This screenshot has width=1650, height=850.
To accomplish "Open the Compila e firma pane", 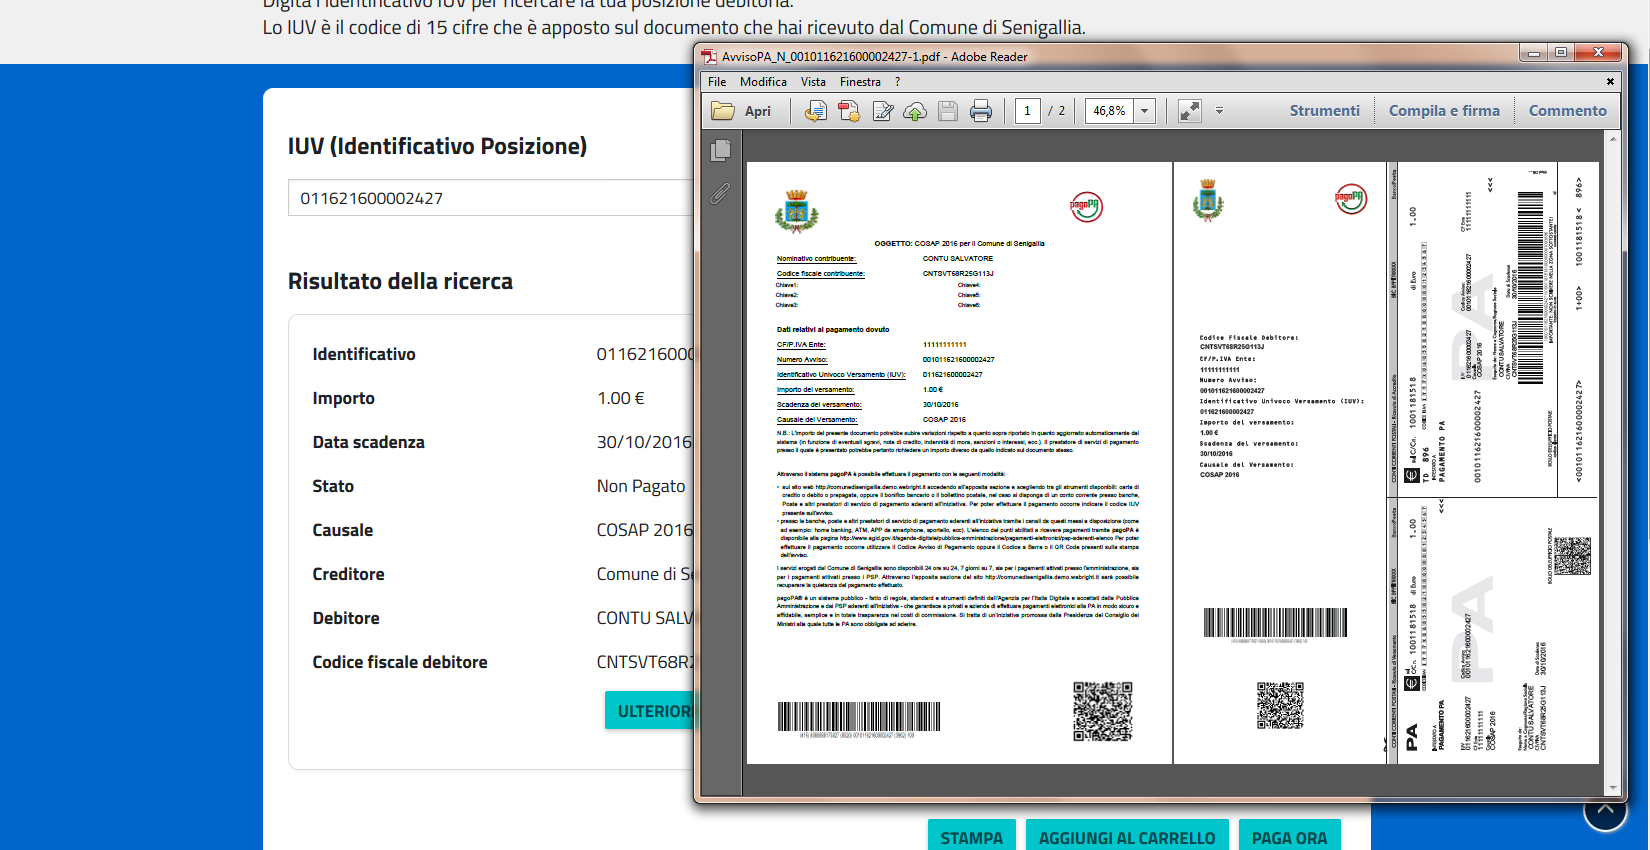I will (1444, 111).
